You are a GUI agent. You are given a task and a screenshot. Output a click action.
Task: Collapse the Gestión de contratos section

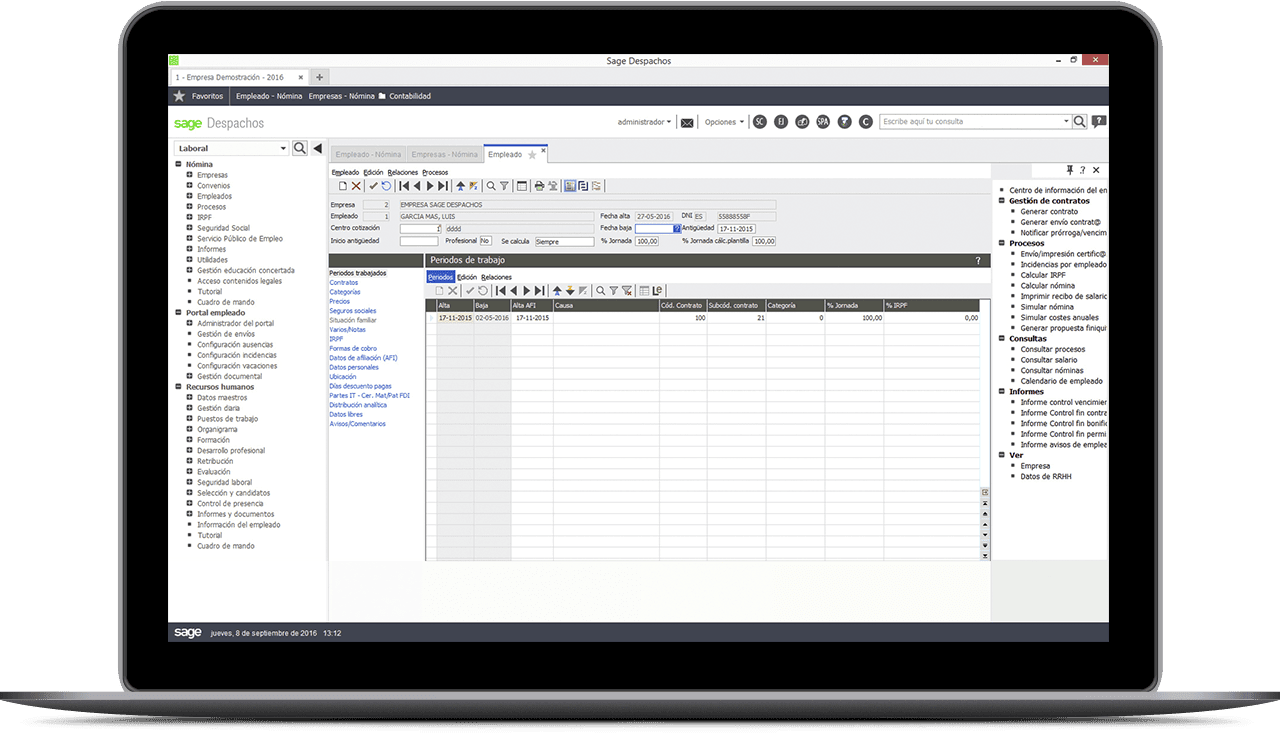click(1001, 201)
